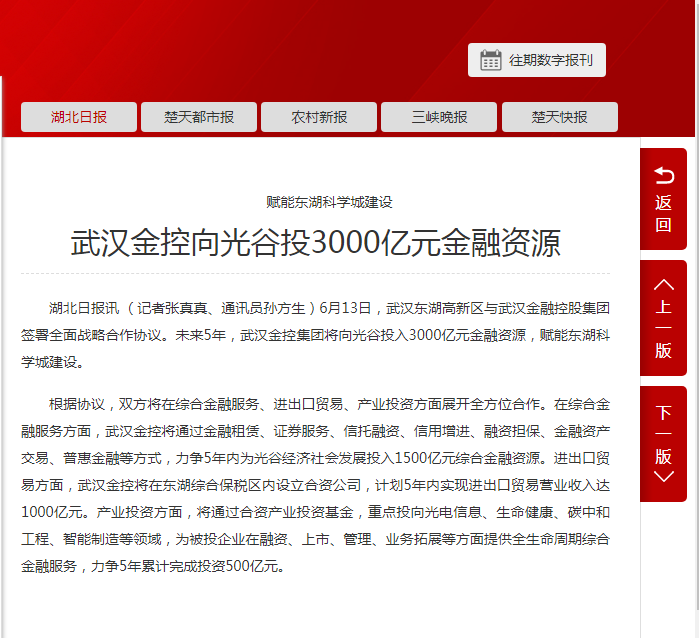Screen dimensions: 699x638
Task: Select the 楚天都市报 tab
Action: coord(199,117)
